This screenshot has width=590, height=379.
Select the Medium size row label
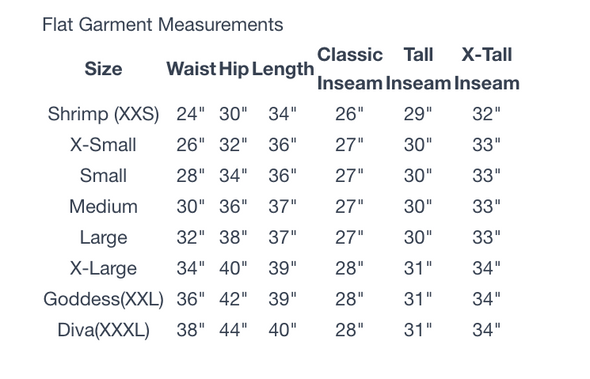(x=103, y=207)
